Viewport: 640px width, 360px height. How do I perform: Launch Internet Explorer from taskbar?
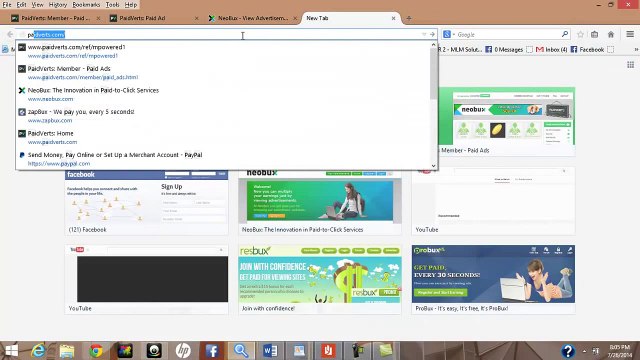[x=38, y=351]
